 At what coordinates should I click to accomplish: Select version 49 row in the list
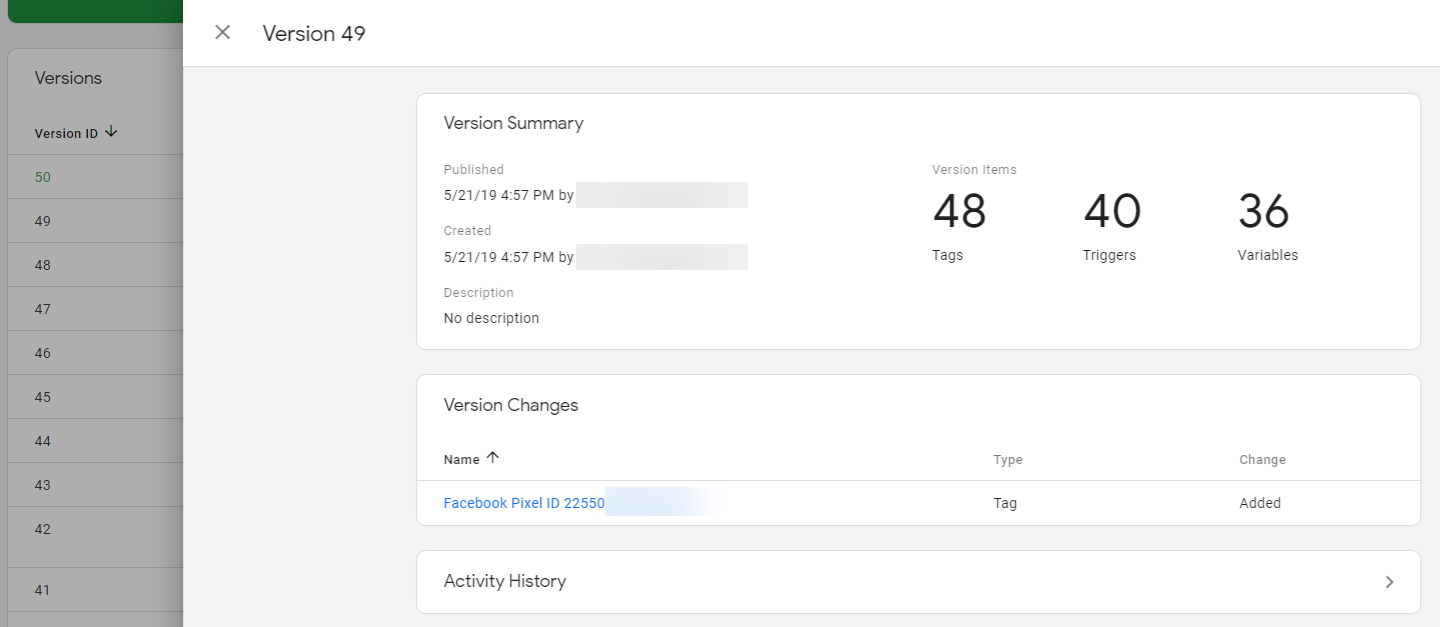pyautogui.click(x=43, y=221)
